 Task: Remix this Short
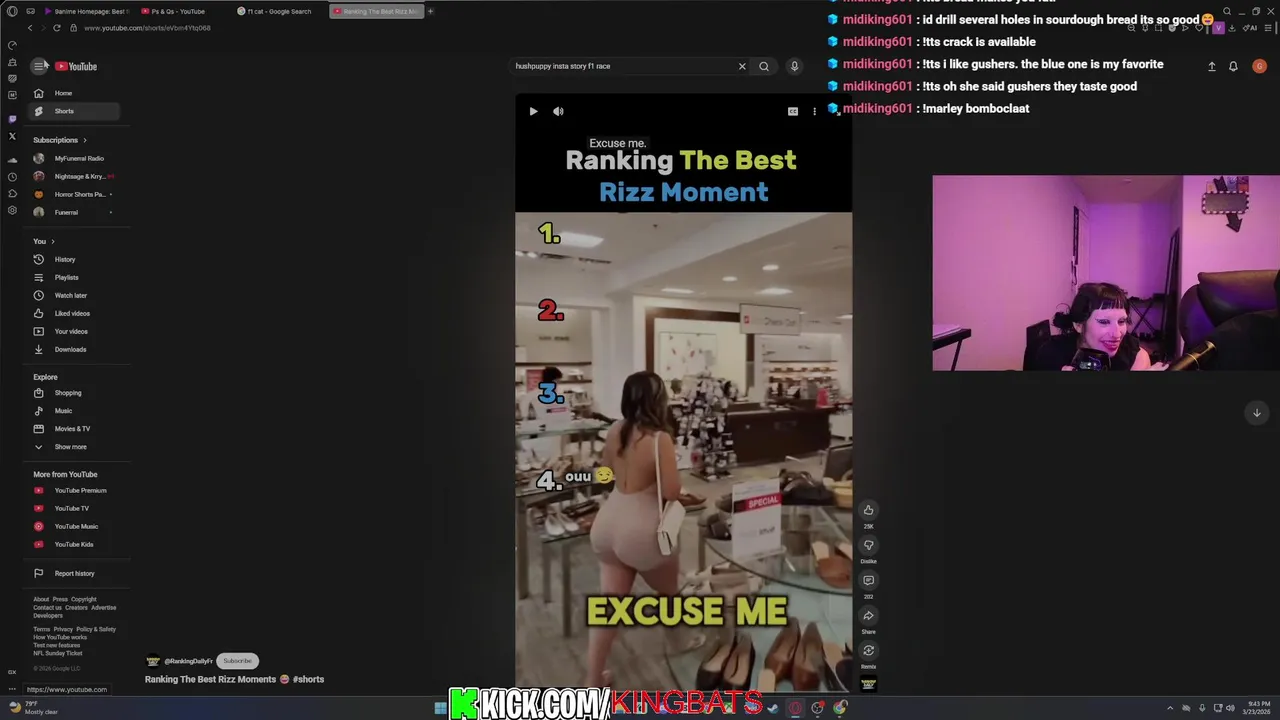(x=868, y=651)
